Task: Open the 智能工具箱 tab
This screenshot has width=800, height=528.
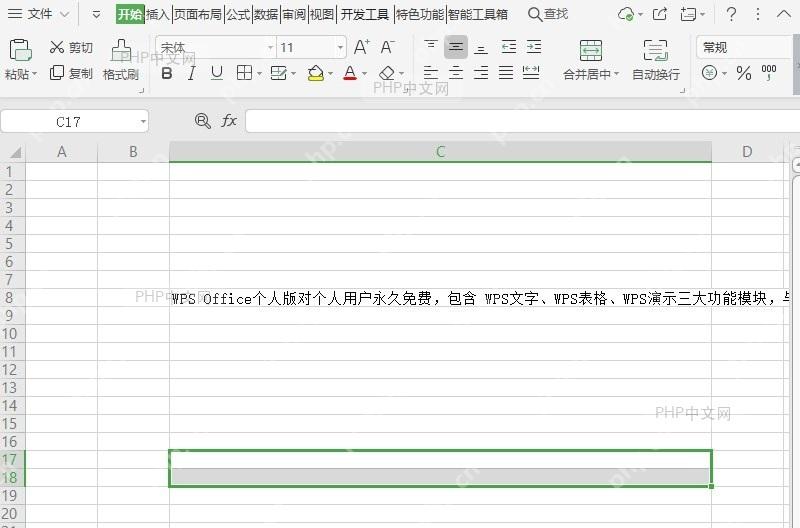Action: click(x=478, y=14)
